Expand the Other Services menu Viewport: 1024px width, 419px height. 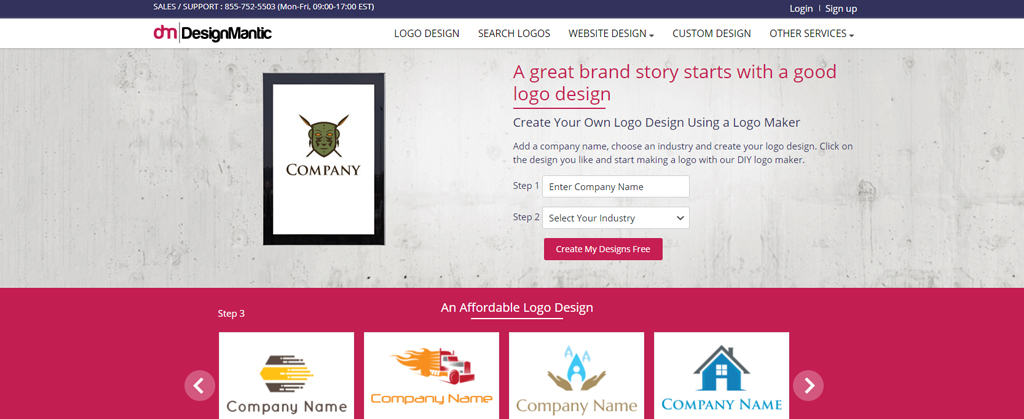pyautogui.click(x=811, y=33)
